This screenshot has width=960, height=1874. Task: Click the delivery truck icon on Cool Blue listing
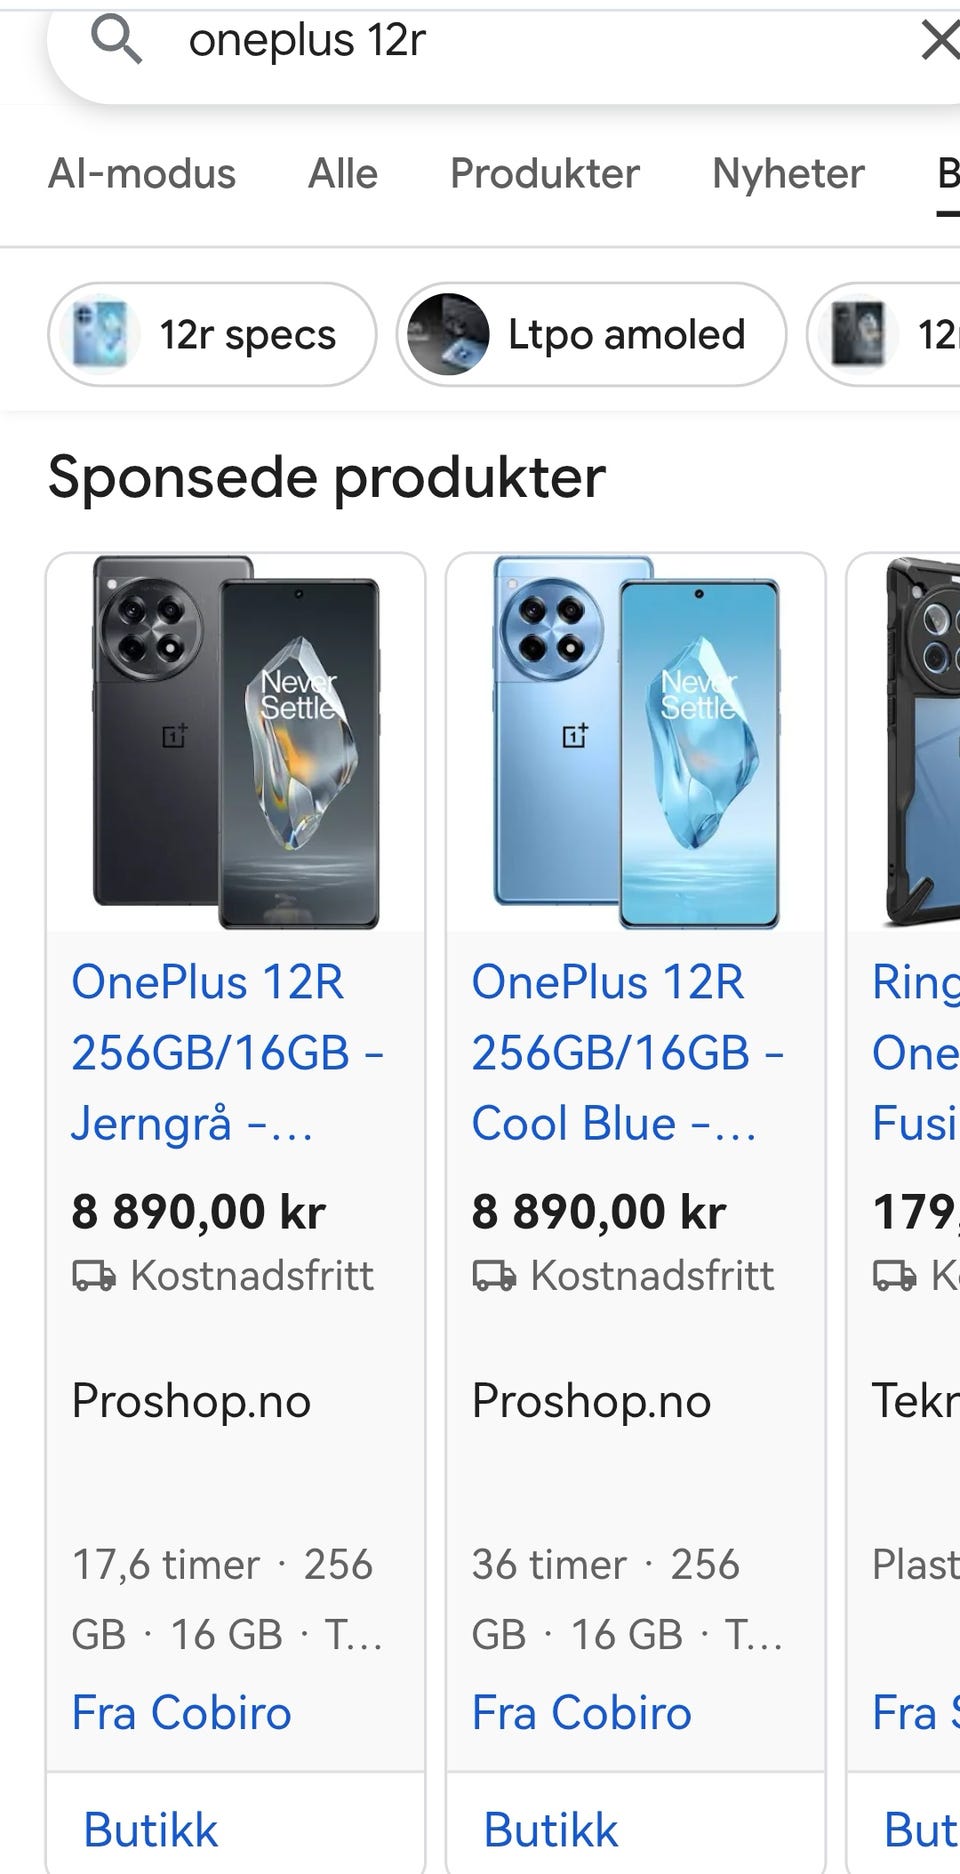coord(494,1276)
